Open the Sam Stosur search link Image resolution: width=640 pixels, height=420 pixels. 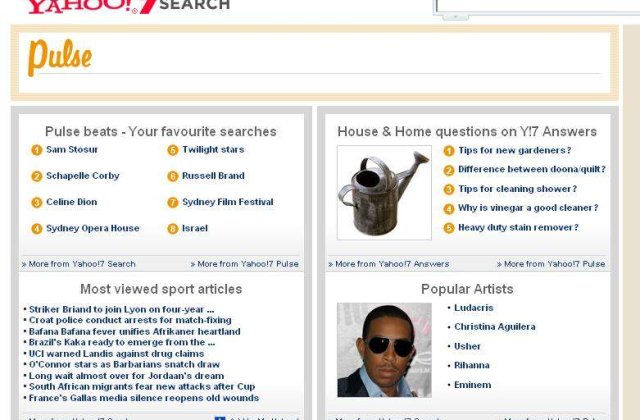[x=72, y=149]
